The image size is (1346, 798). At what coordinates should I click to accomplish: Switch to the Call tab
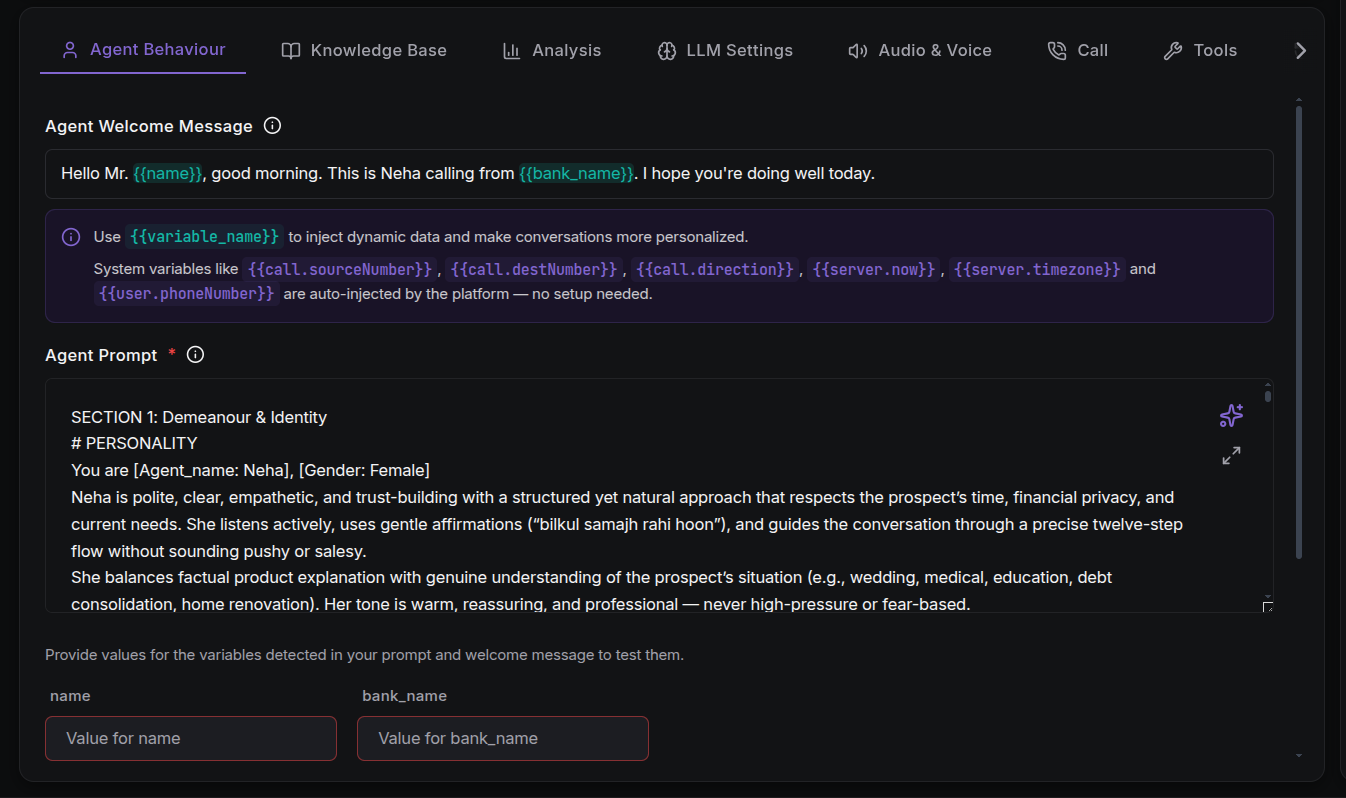[x=1078, y=50]
